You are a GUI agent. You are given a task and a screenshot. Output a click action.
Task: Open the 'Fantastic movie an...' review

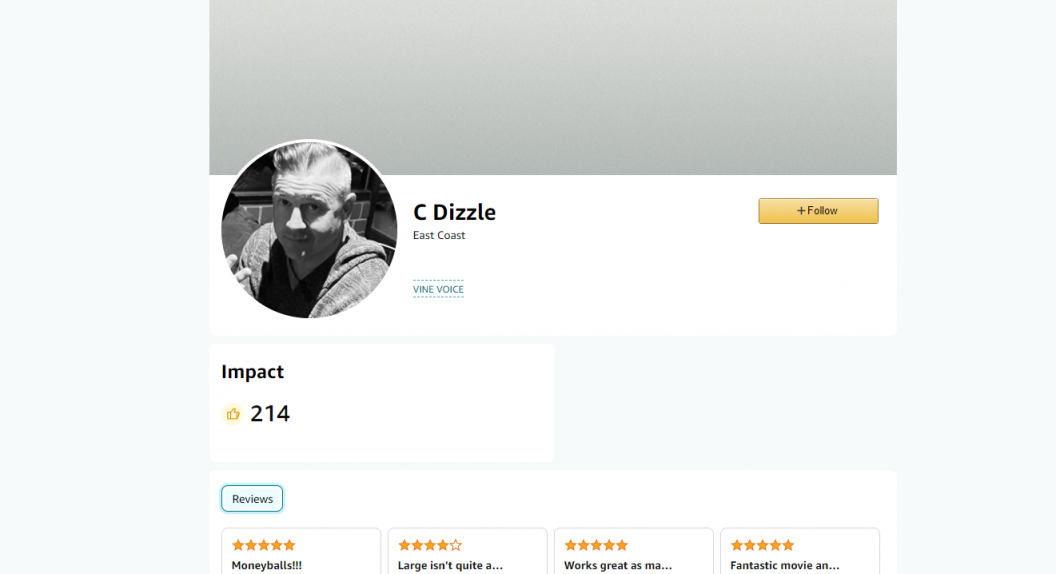(800, 551)
